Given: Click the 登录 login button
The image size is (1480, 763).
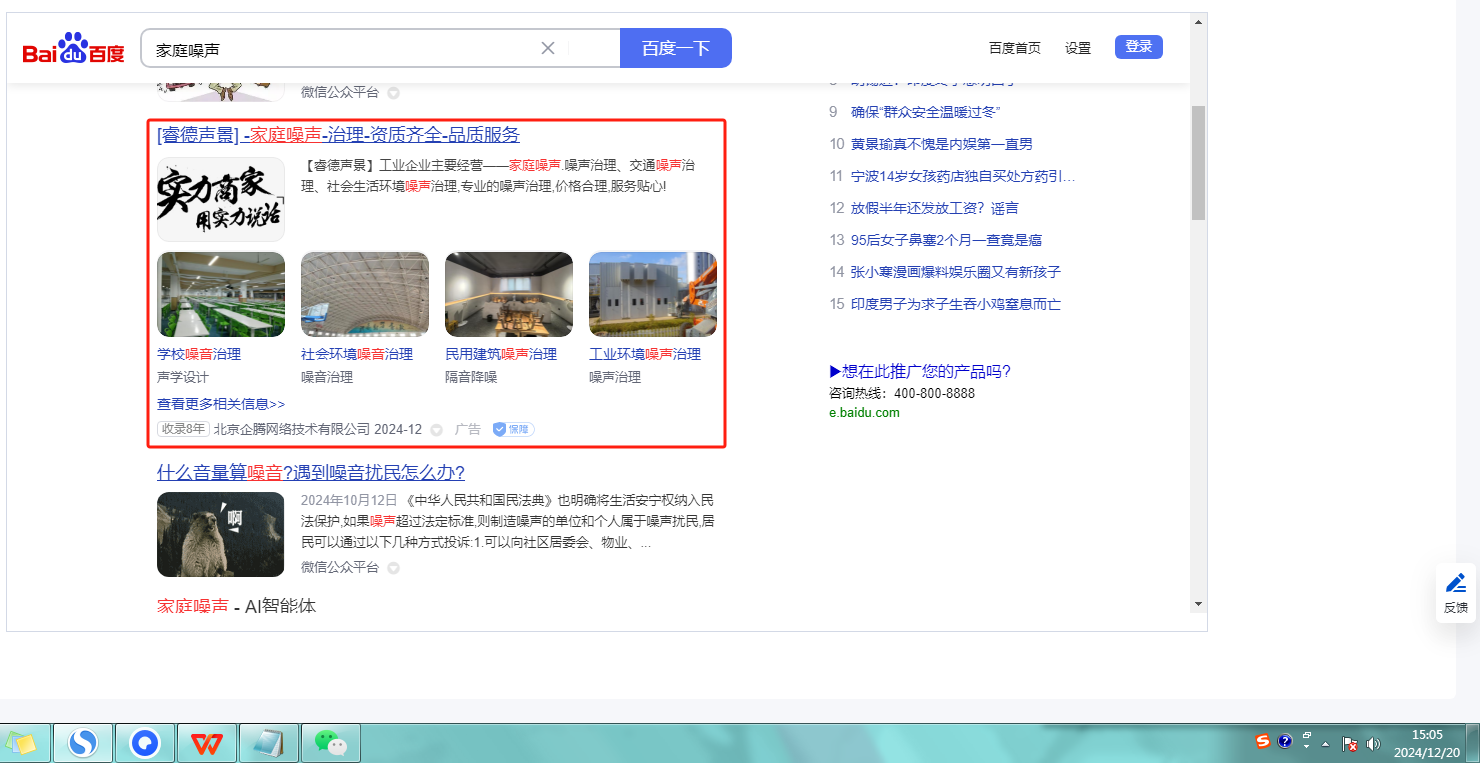Looking at the screenshot, I should [x=1138, y=47].
